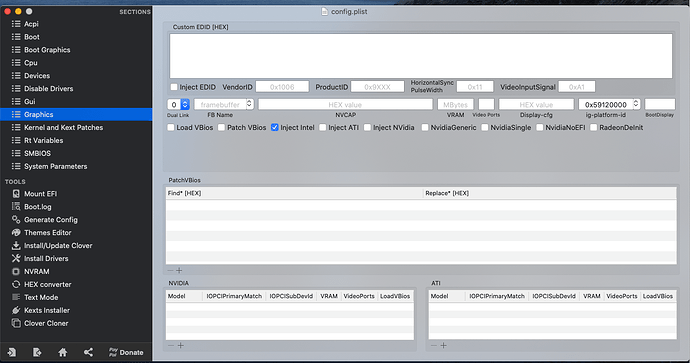Screen dimensions: 690x363
Task: Open Install/Update Clover tool
Action: [58, 246]
